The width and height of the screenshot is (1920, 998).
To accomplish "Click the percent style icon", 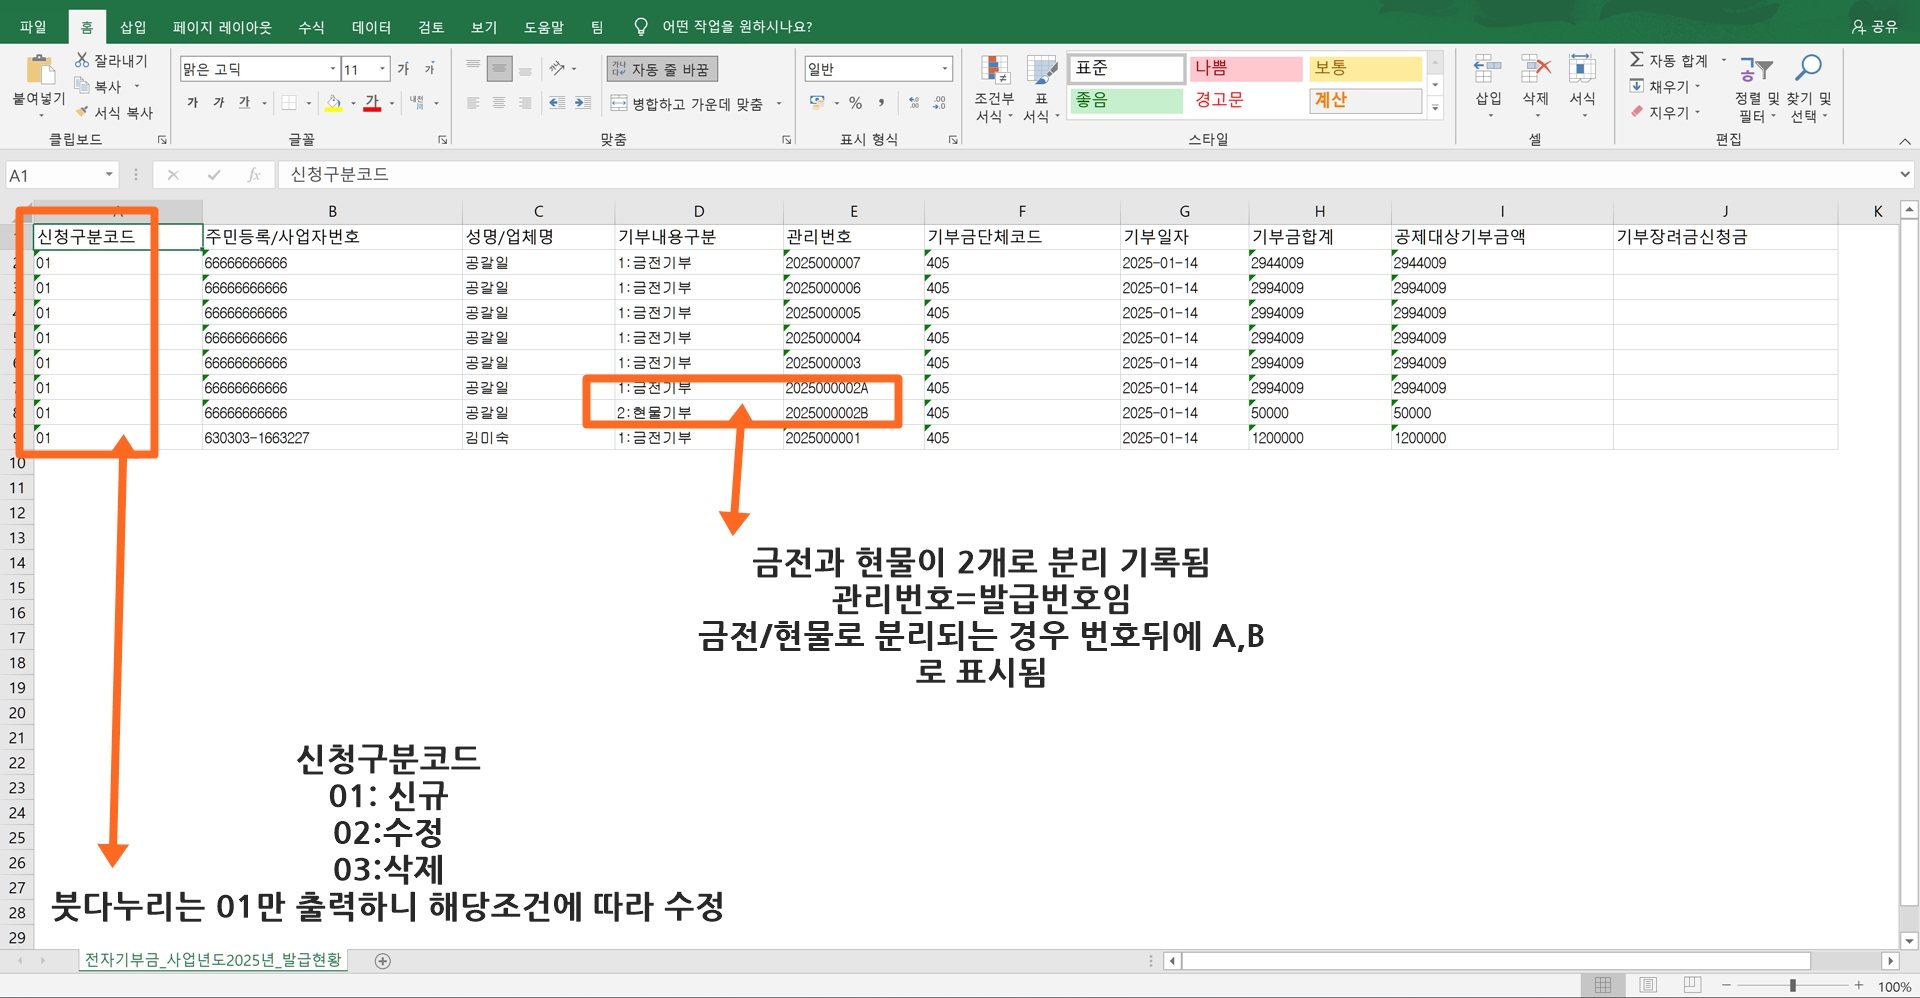I will [855, 103].
